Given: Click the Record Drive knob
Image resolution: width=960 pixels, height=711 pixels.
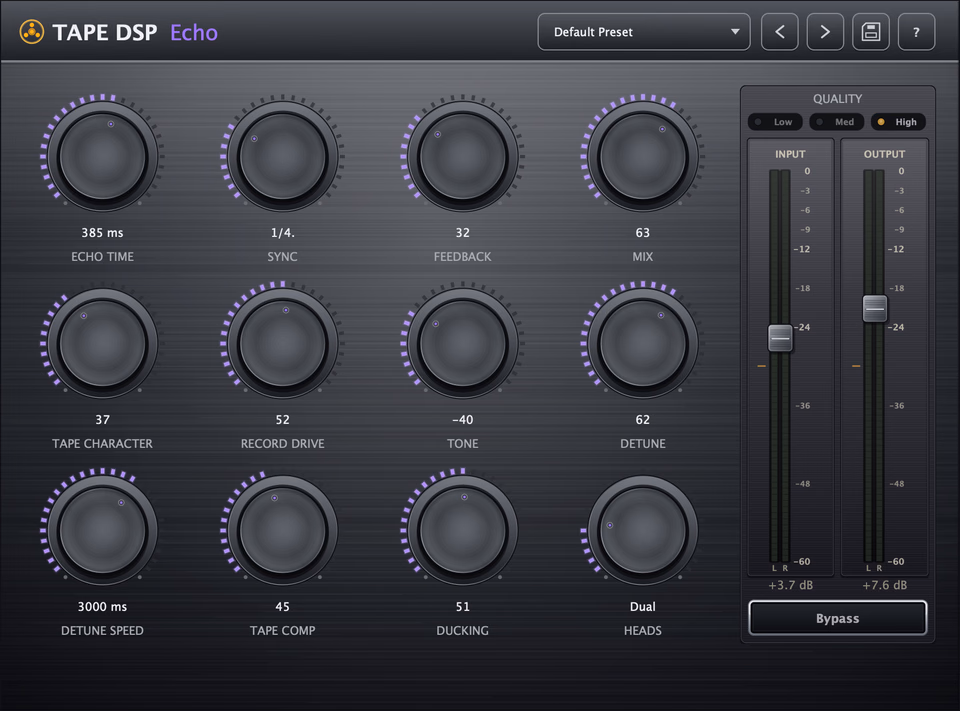Looking at the screenshot, I should click(282, 344).
